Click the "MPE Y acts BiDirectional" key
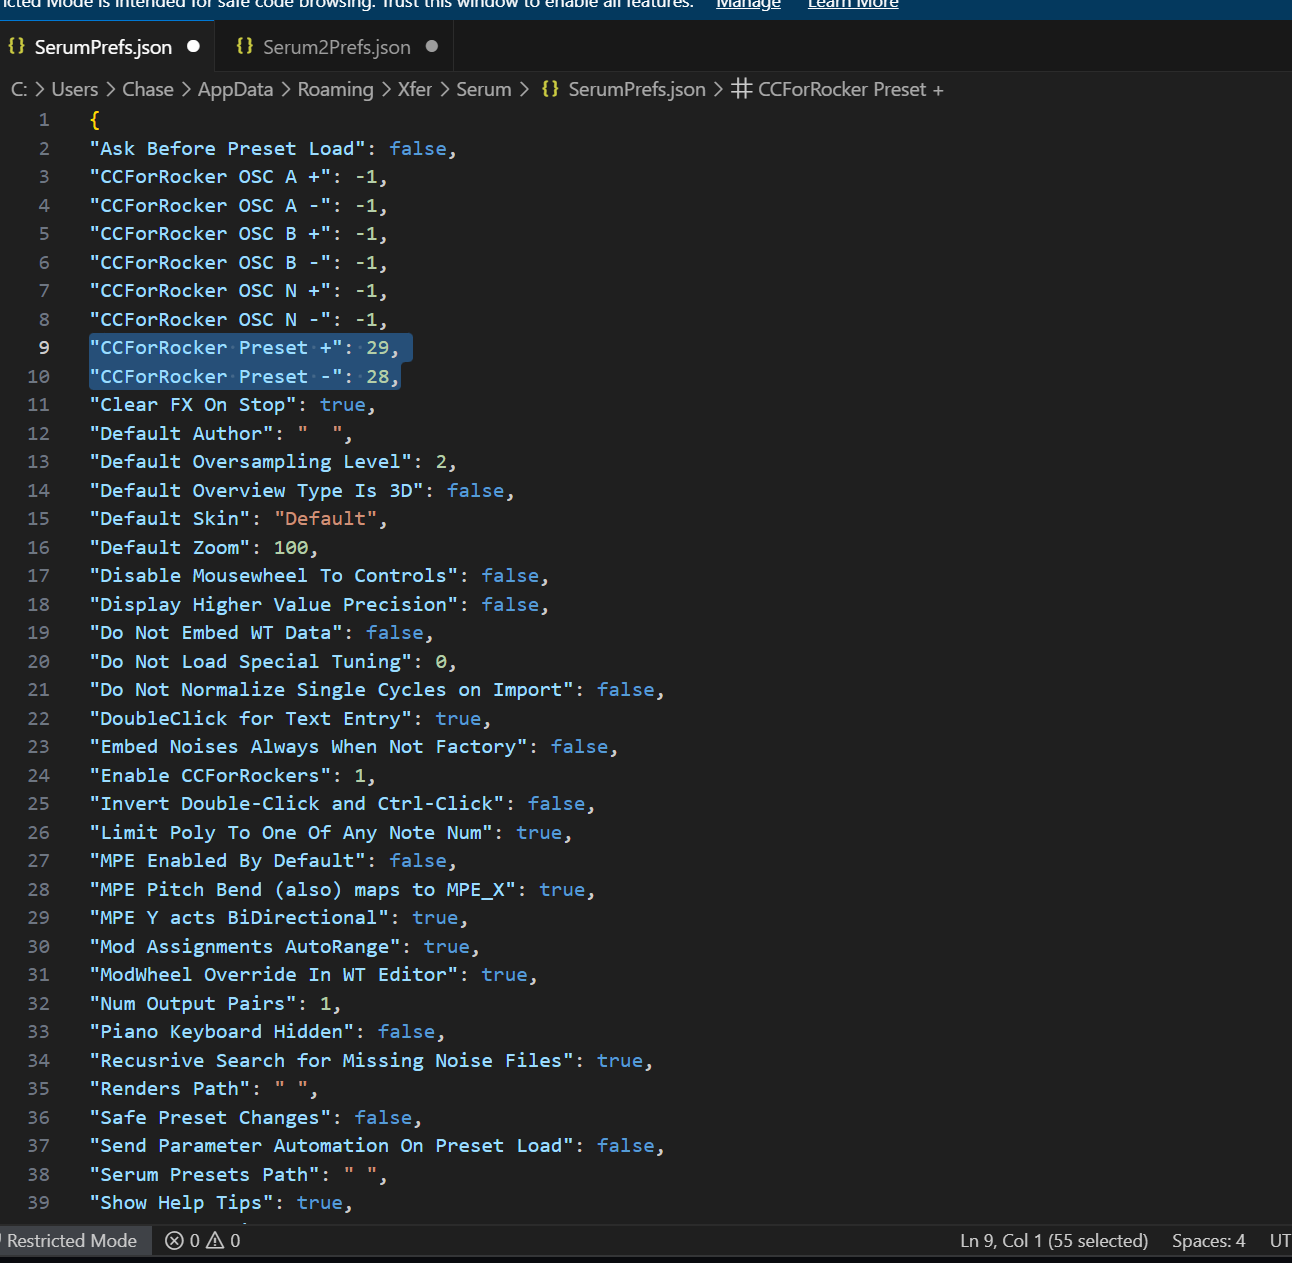The width and height of the screenshot is (1292, 1263). pos(239,918)
